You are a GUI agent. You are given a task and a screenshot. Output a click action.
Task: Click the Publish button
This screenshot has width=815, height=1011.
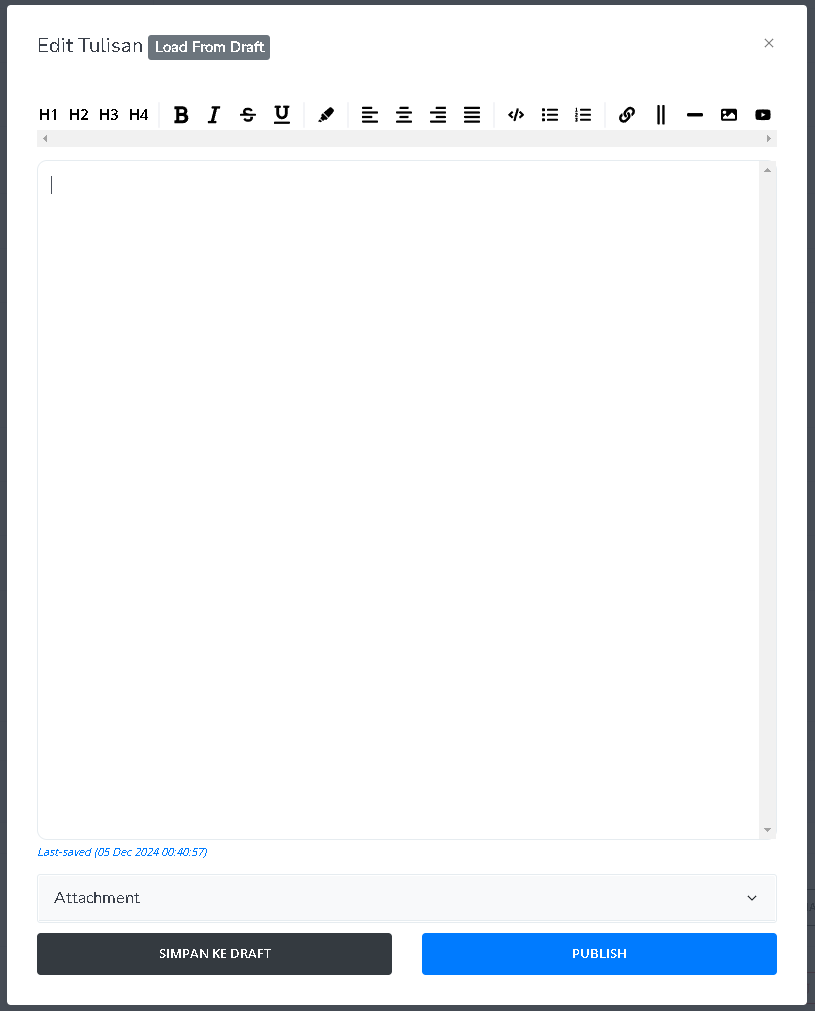click(x=599, y=954)
